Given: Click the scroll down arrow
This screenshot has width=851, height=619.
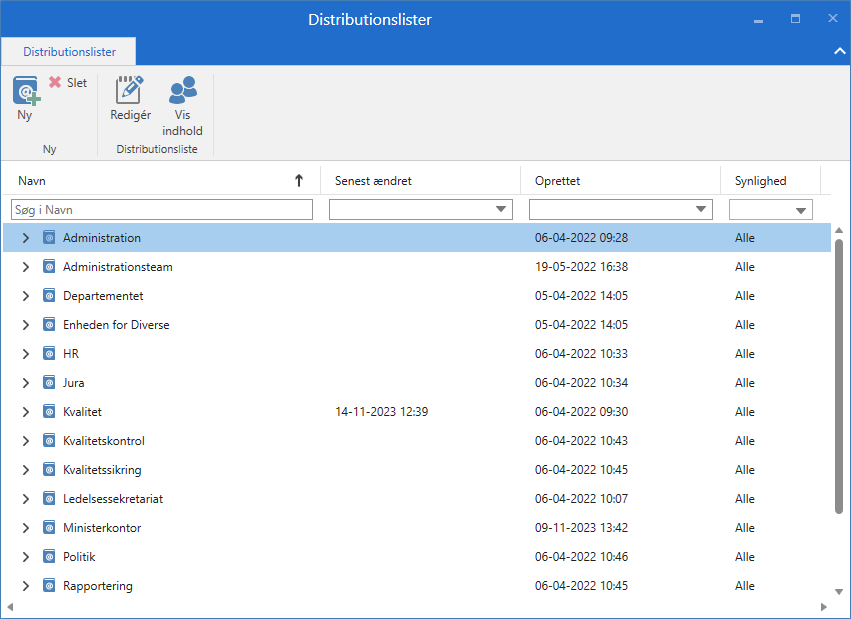Looking at the screenshot, I should coord(839,592).
